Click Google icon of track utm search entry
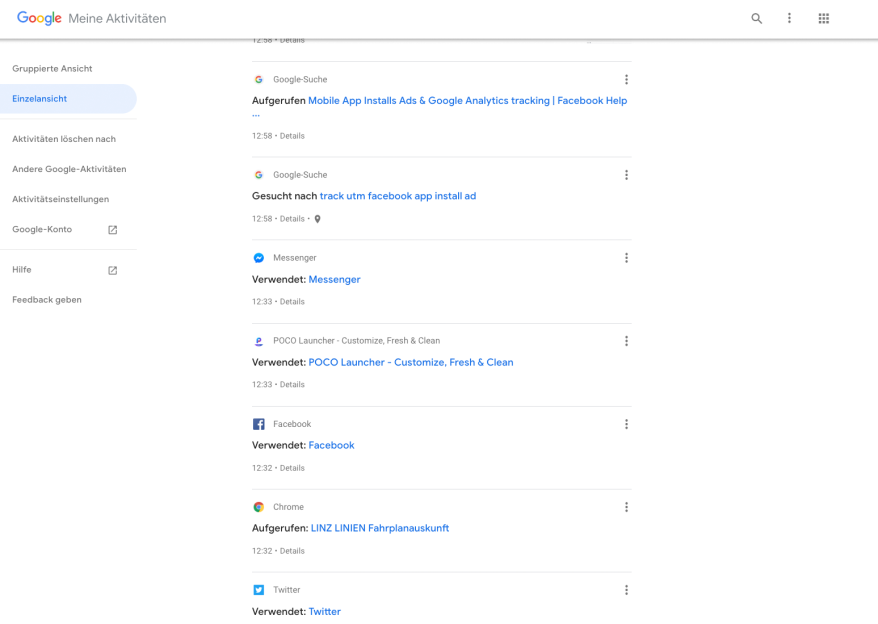The image size is (878, 624). (x=259, y=175)
